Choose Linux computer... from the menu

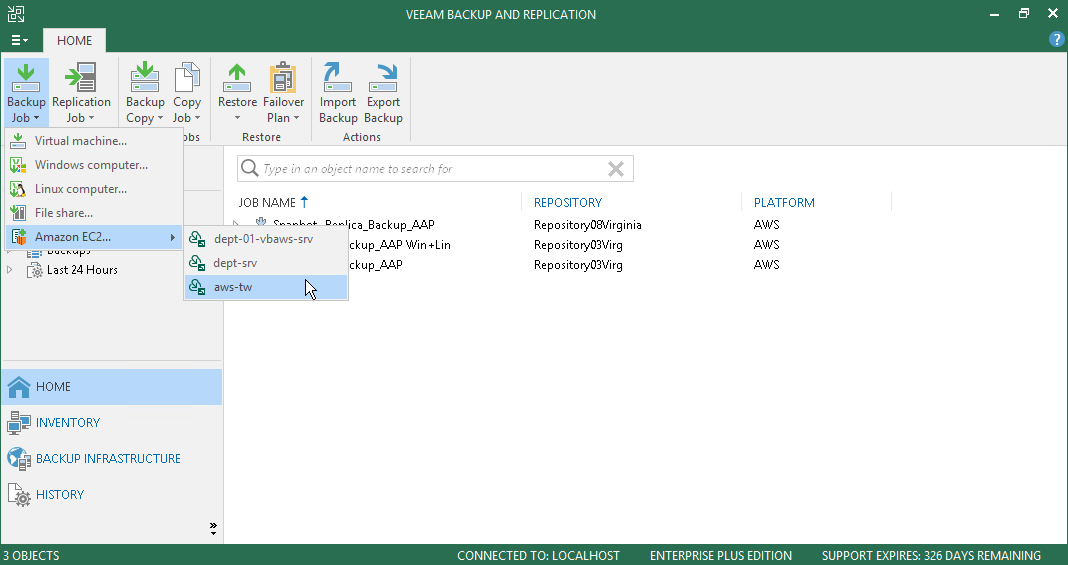coord(94,189)
